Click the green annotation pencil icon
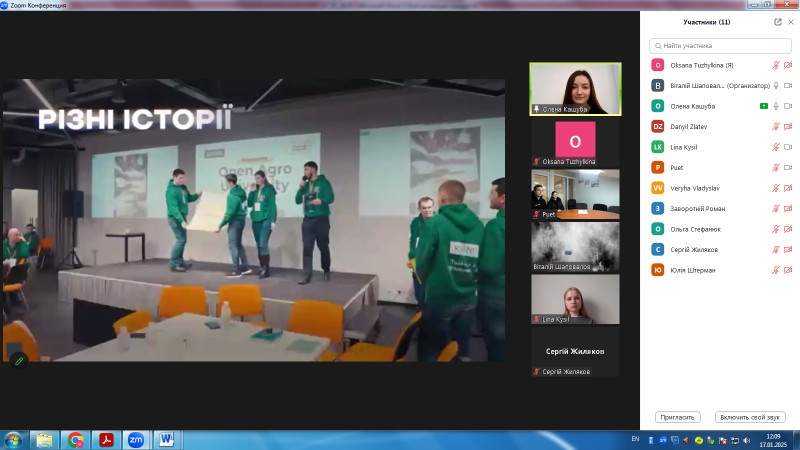This screenshot has width=800, height=450. pos(17,361)
